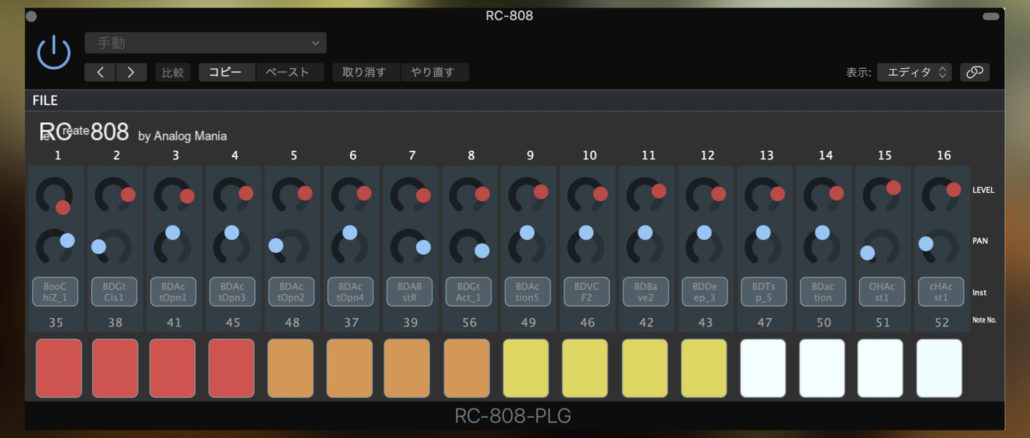Trigger red pad of channel 4

point(232,368)
